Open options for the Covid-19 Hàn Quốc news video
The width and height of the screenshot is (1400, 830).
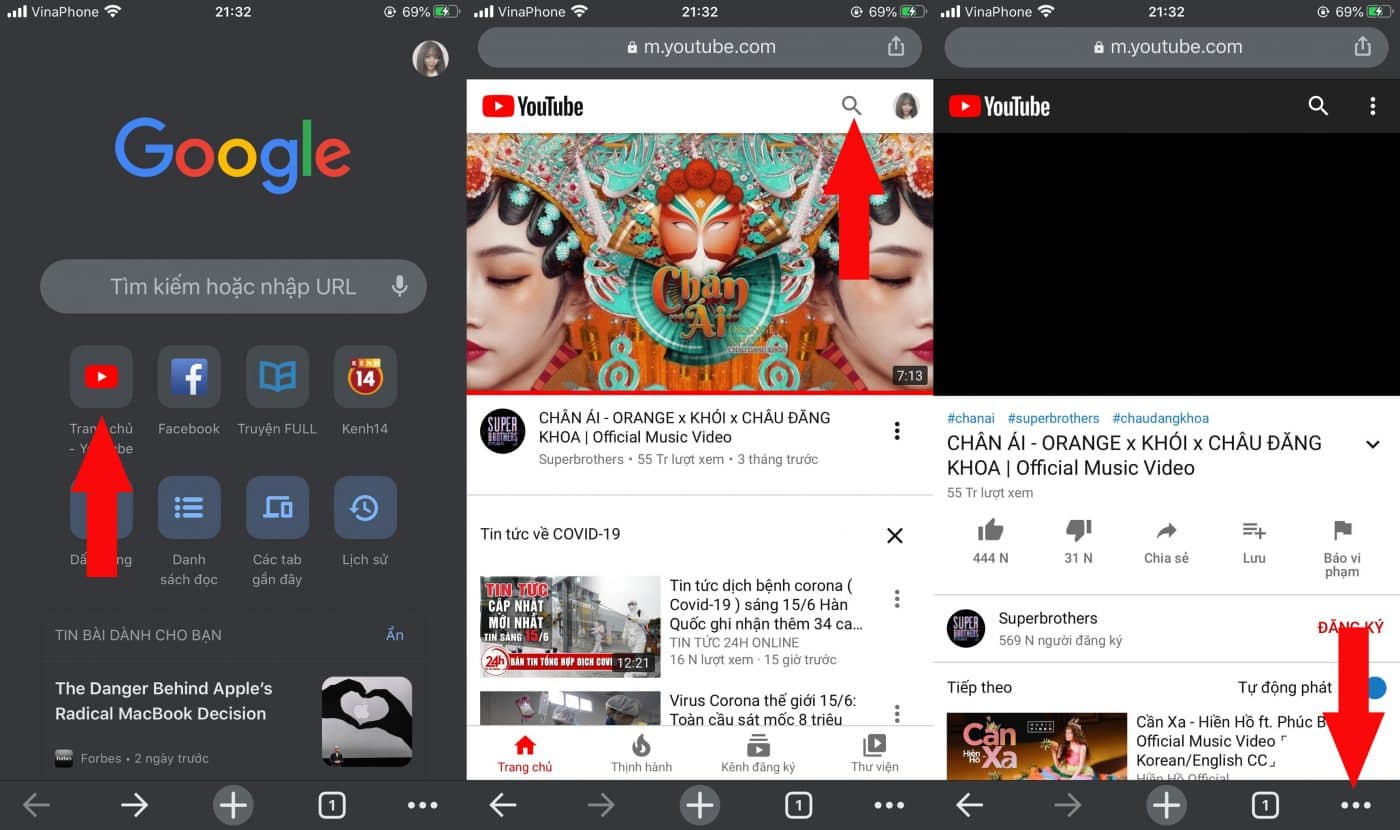click(x=897, y=599)
